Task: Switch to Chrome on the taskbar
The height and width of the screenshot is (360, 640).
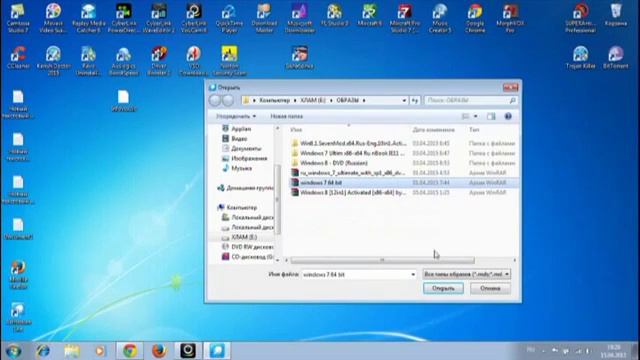Action: click(130, 351)
